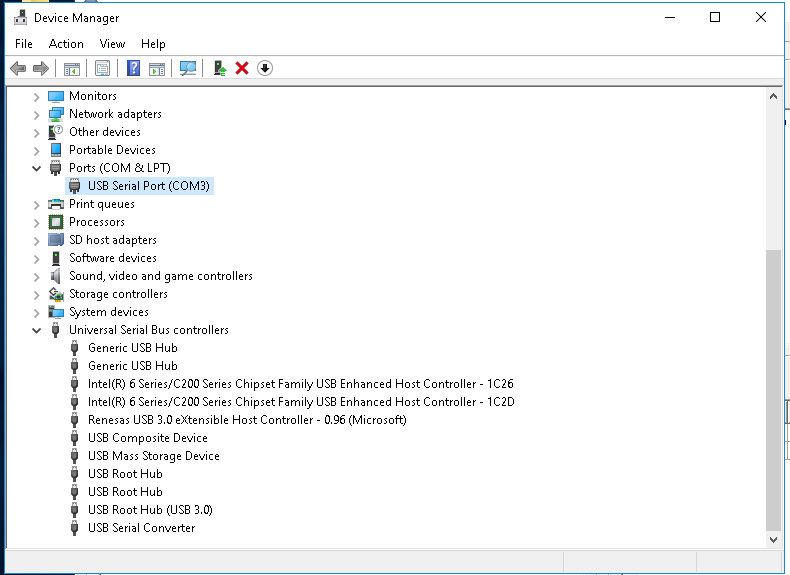Image resolution: width=790 pixels, height=575 pixels.
Task: Click the Software devices icon
Action: click(56, 258)
